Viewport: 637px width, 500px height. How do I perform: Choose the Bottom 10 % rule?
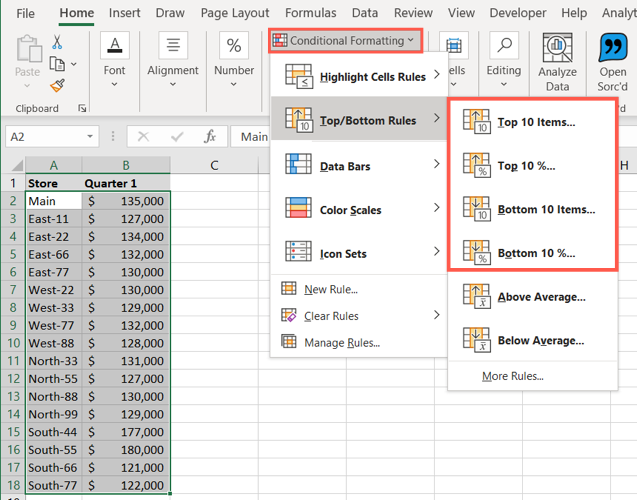535,253
